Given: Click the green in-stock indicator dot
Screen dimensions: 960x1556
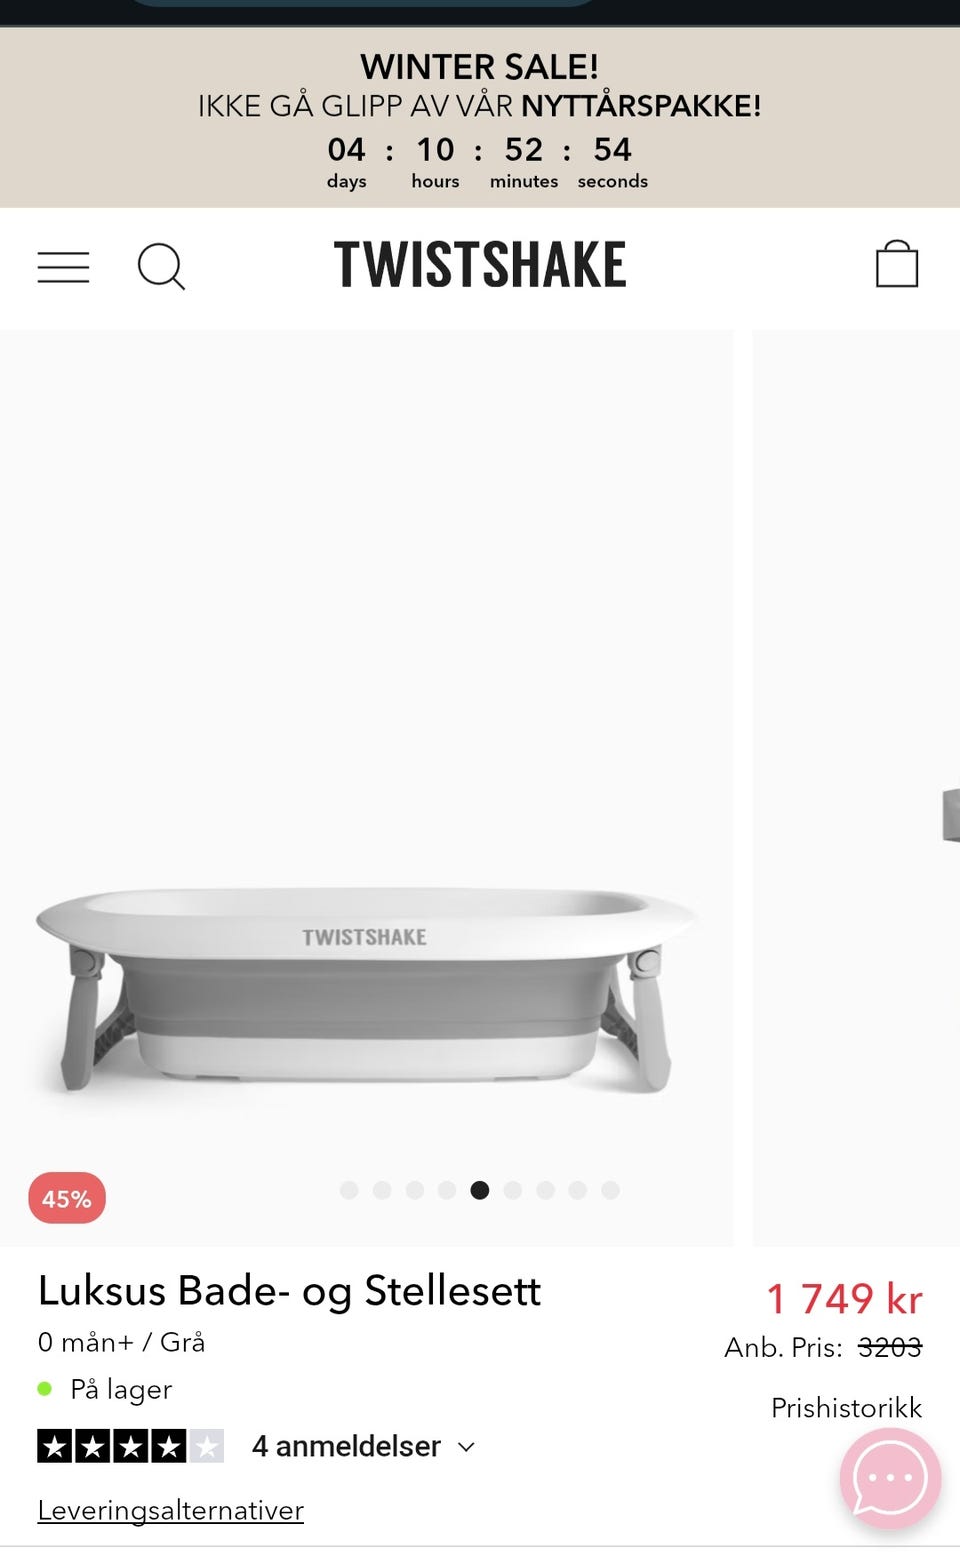Looking at the screenshot, I should coord(44,1389).
